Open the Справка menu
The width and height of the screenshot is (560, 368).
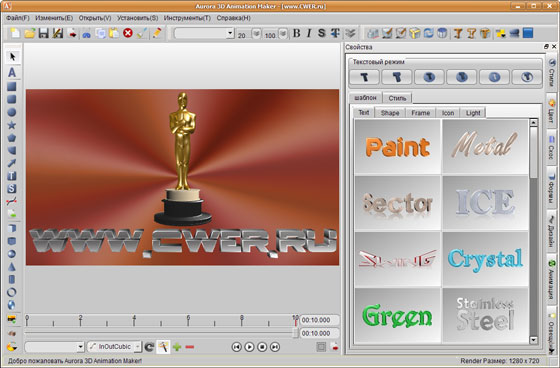[x=234, y=18]
